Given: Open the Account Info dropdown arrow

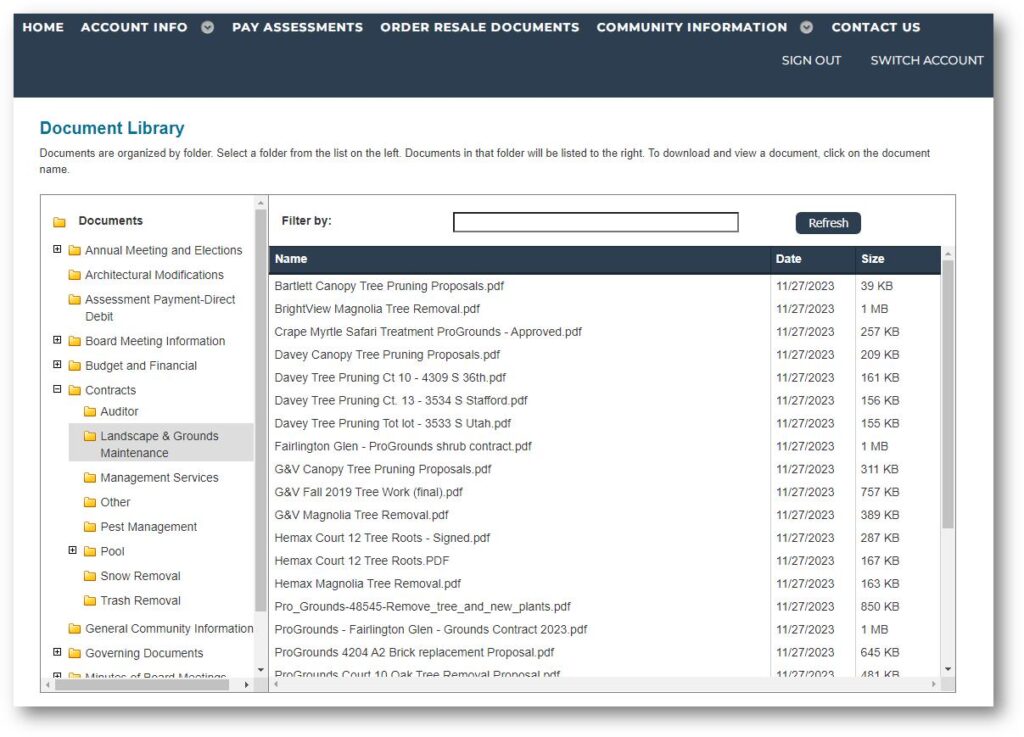Looking at the screenshot, I should pos(208,27).
